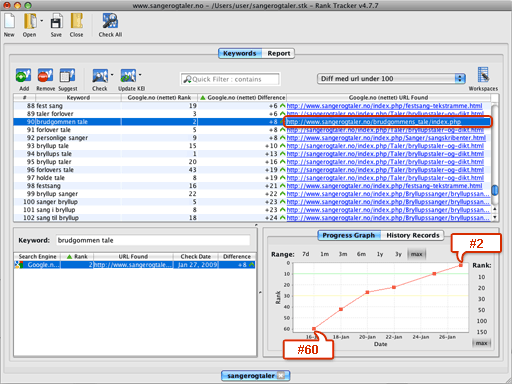This screenshot has width=512, height=384.
Task: Select the 'bryllup tale' keyword row
Action: [252, 146]
